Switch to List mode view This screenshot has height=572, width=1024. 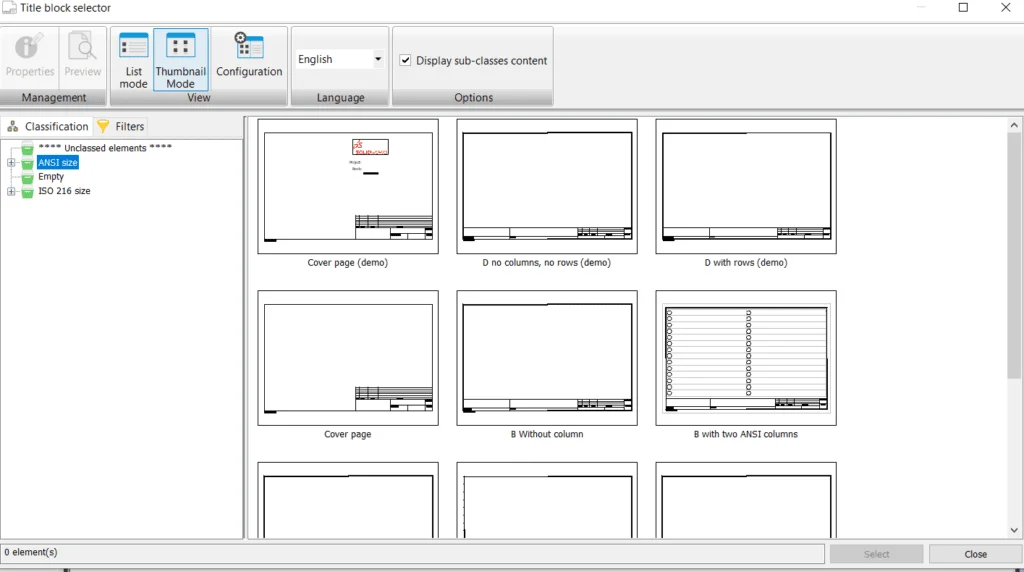[x=133, y=47]
